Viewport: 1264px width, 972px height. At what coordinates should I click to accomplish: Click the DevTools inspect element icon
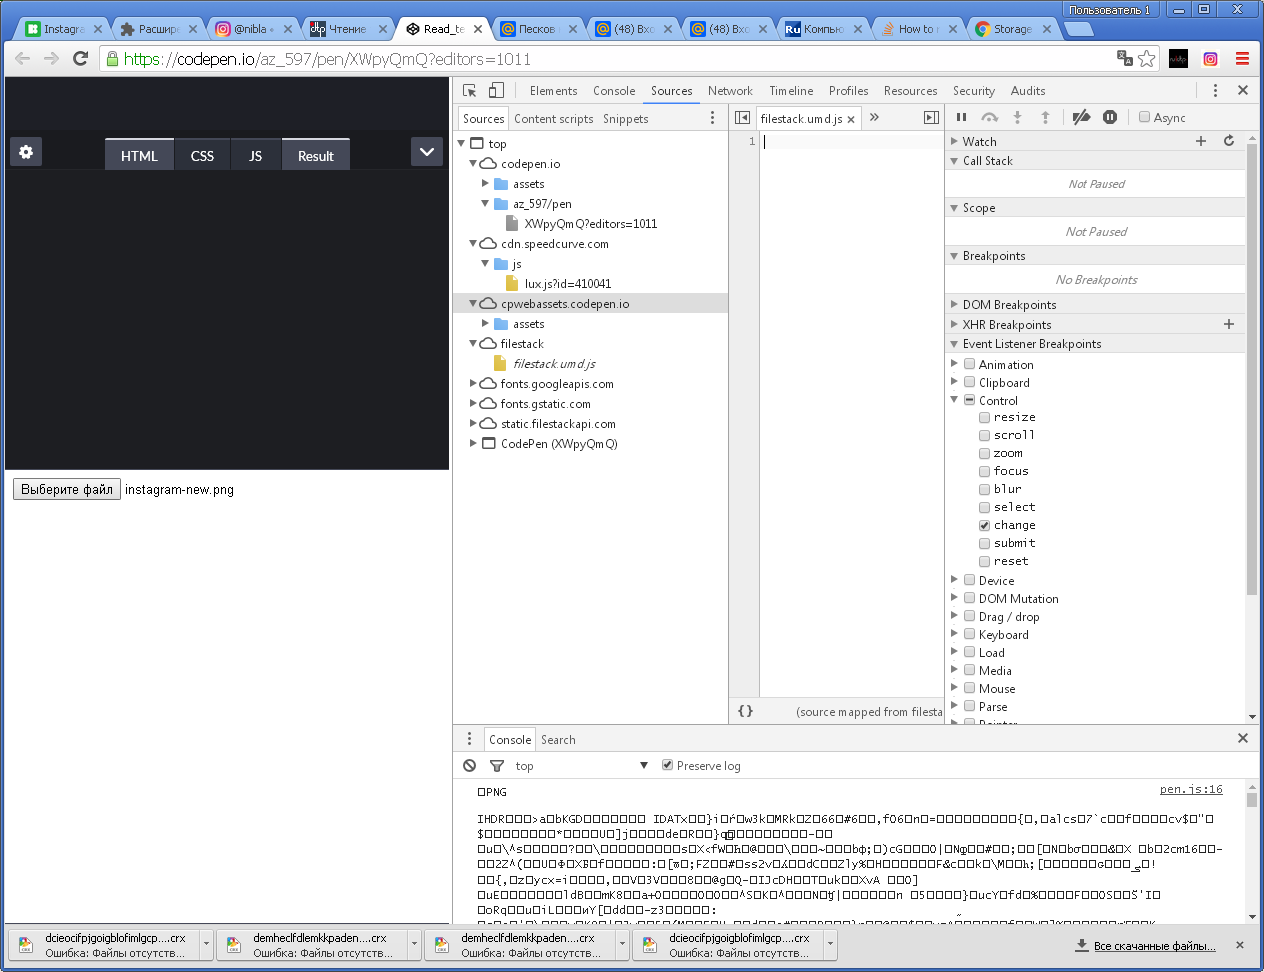pyautogui.click(x=470, y=90)
